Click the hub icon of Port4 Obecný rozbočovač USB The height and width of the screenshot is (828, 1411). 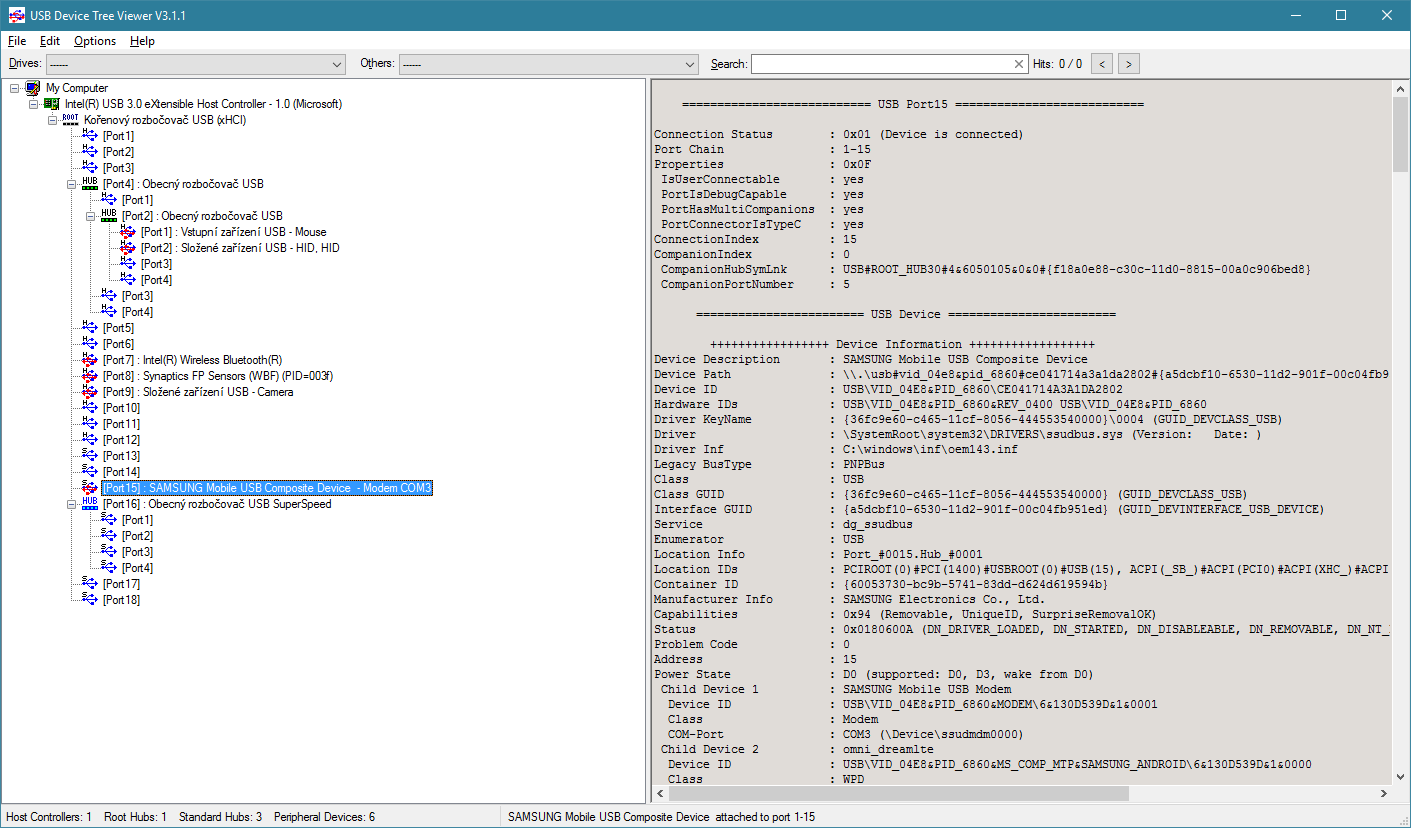tap(90, 184)
